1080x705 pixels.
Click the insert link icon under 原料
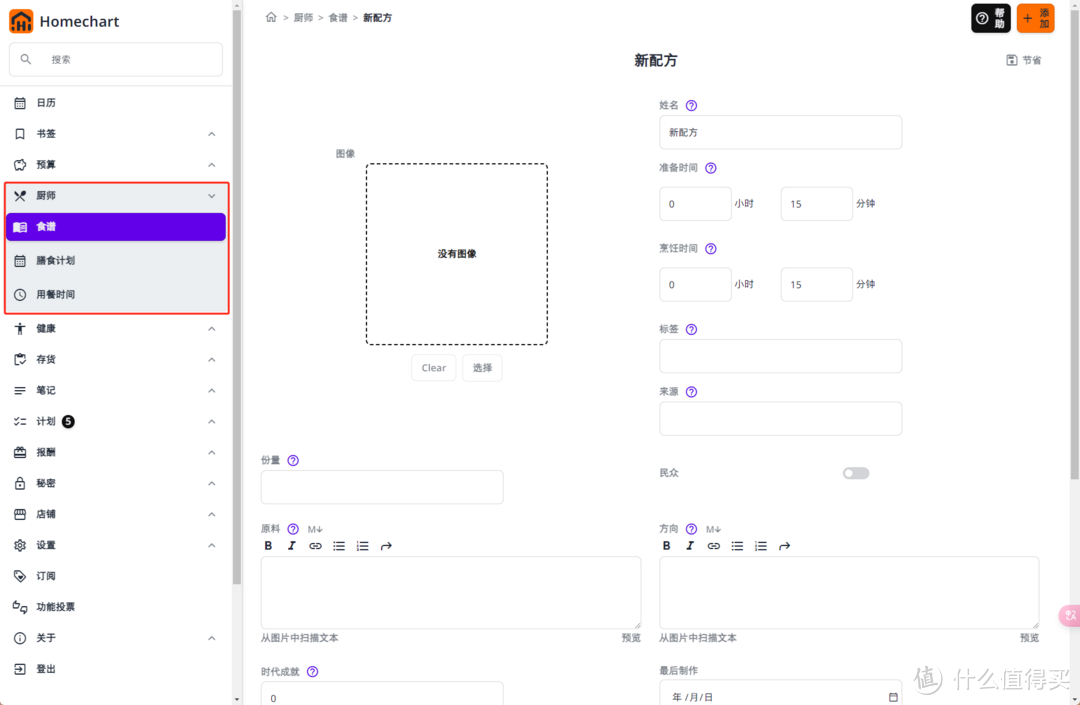pos(315,545)
